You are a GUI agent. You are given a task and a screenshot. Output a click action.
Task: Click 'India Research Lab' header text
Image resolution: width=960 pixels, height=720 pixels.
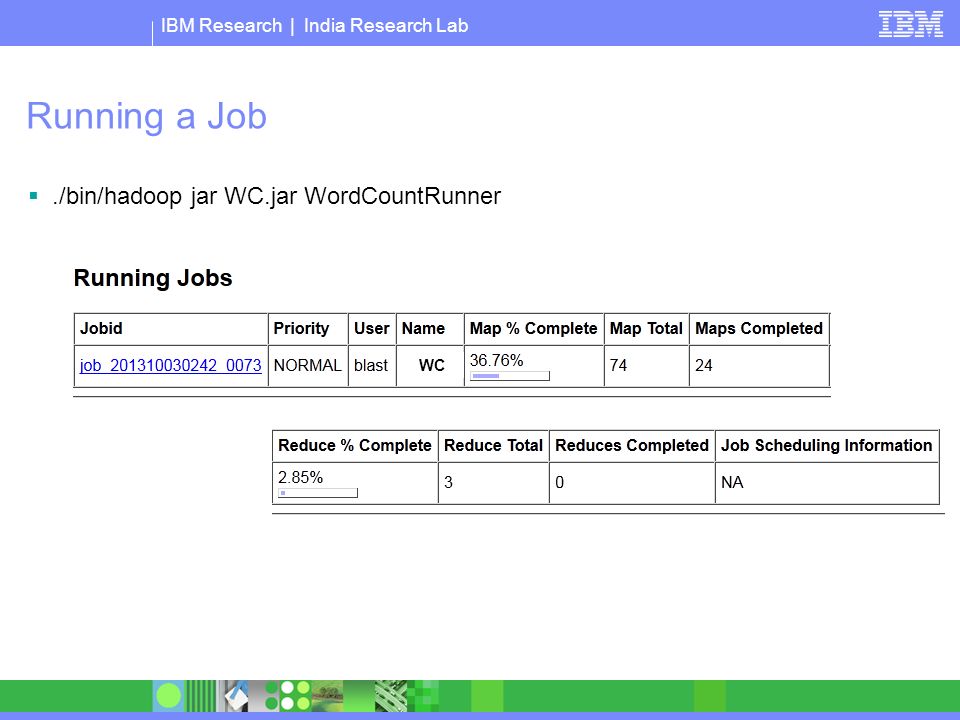pyautogui.click(x=386, y=26)
